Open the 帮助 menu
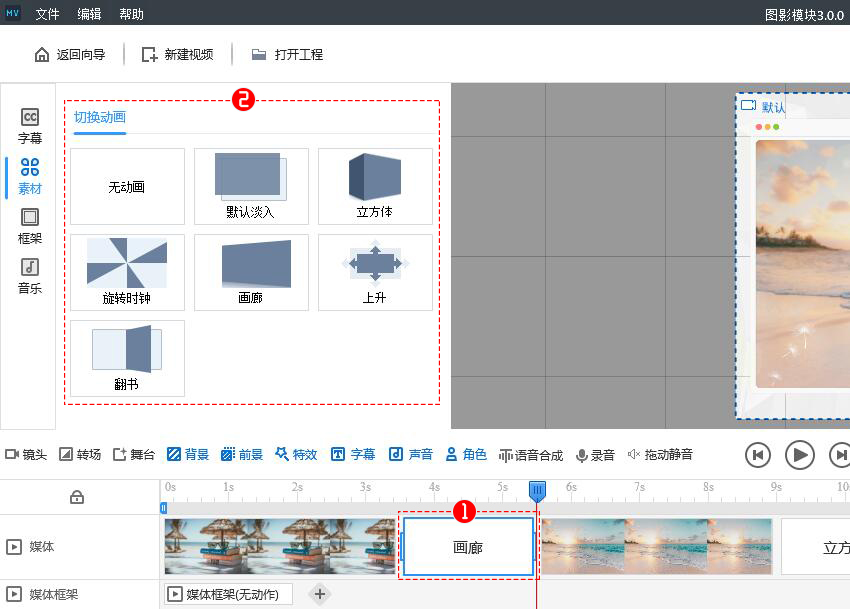This screenshot has width=850, height=609. tap(131, 14)
